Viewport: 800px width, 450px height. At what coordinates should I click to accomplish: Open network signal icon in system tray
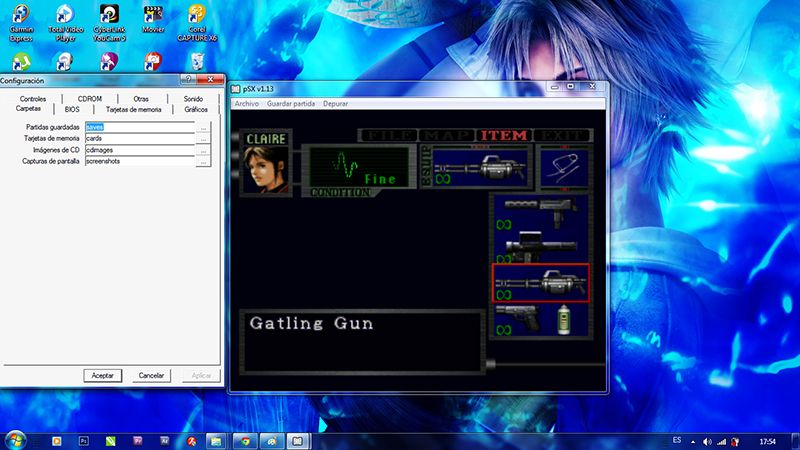point(721,442)
